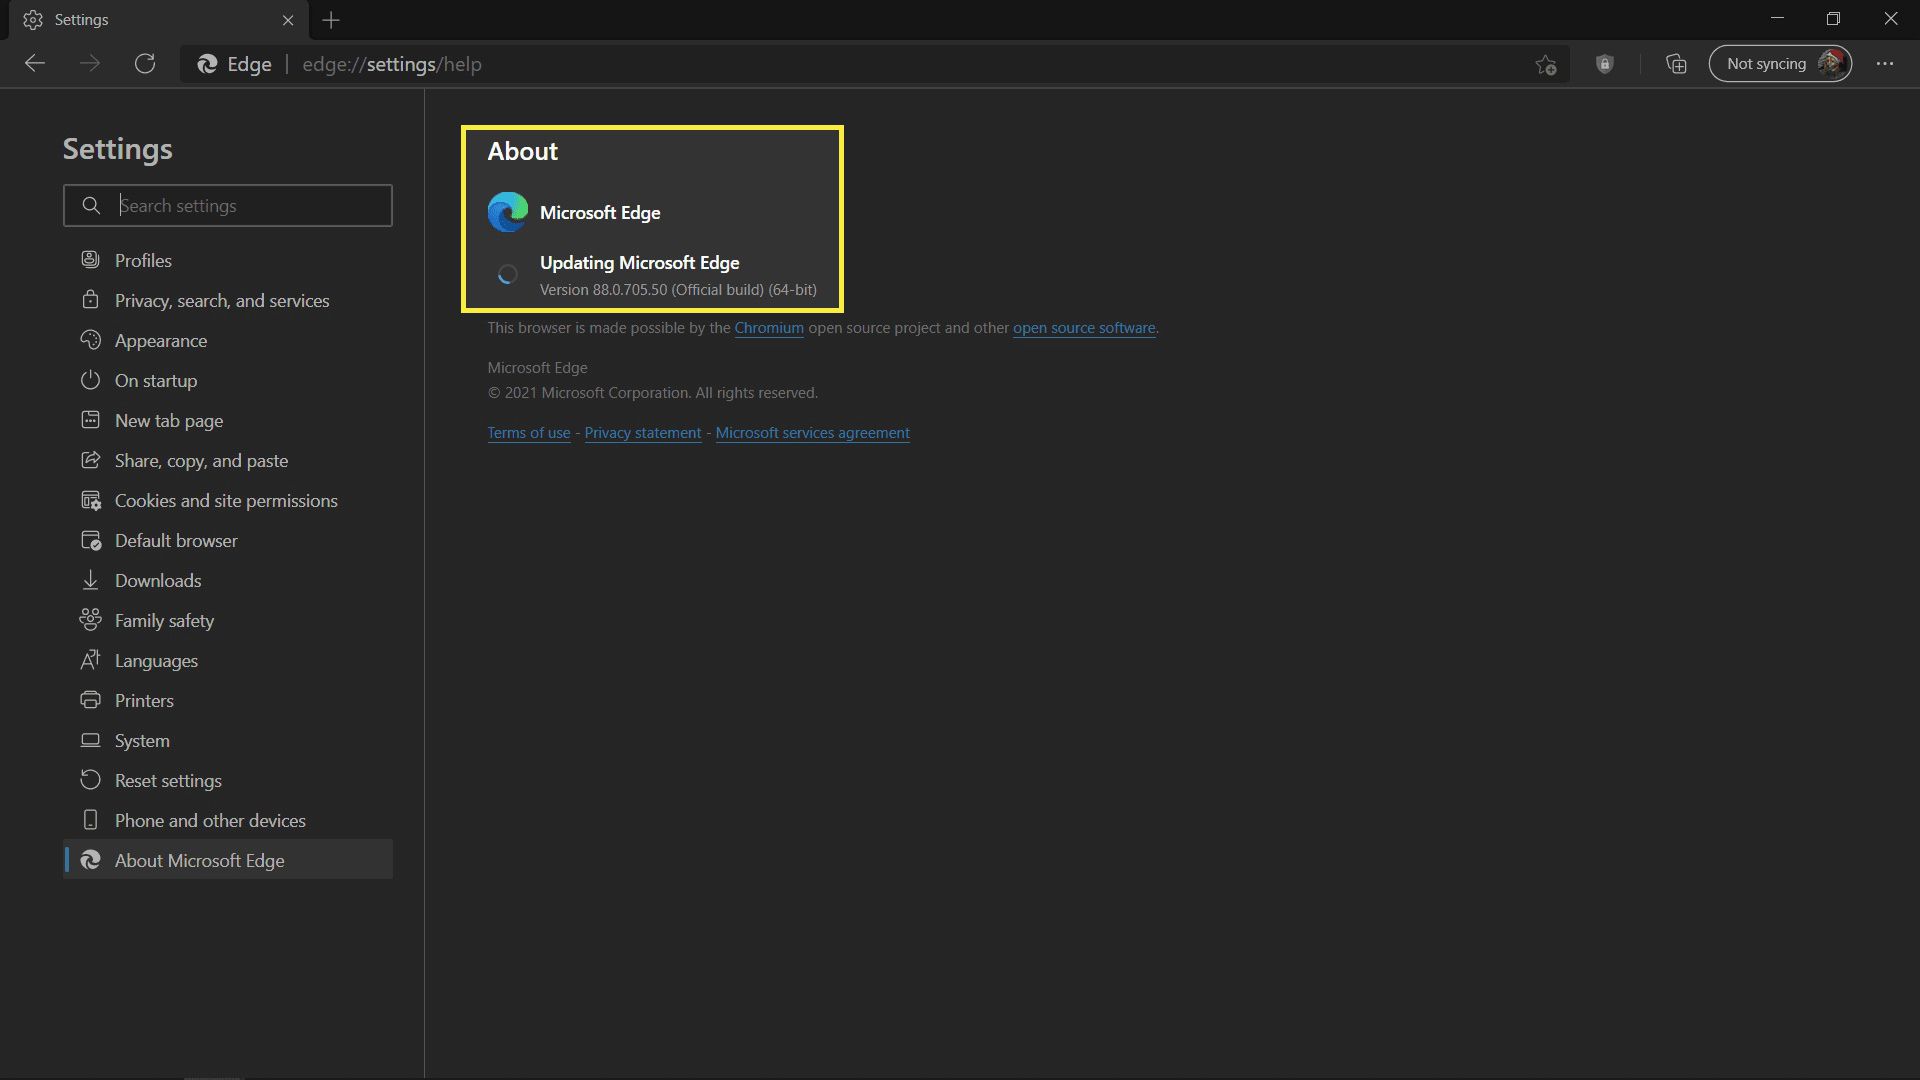Navigate to Downloads settings

(157, 580)
